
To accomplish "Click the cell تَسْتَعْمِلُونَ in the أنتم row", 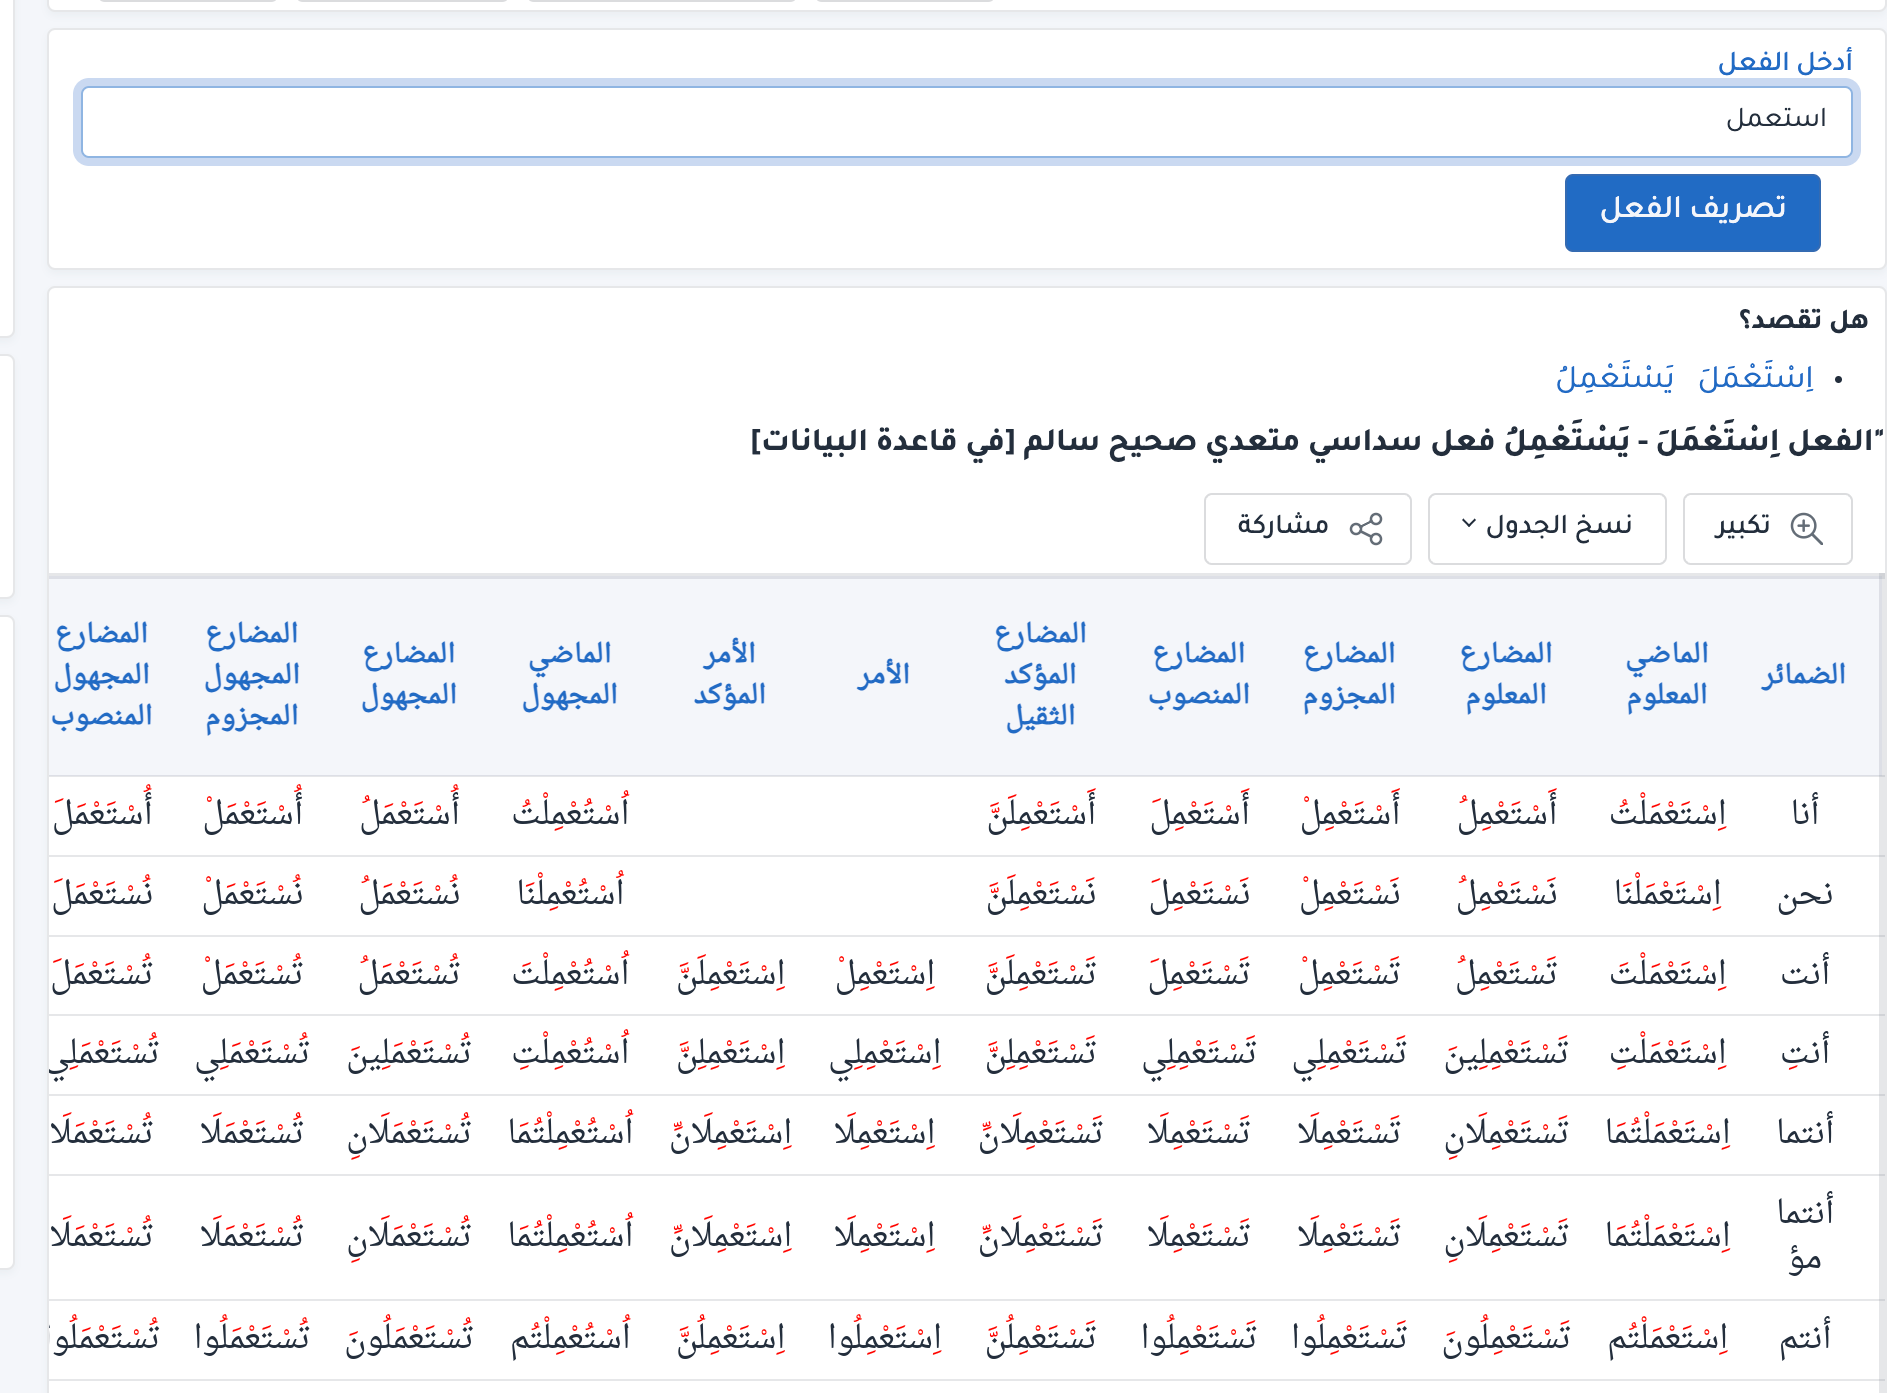I will (1506, 1337).
